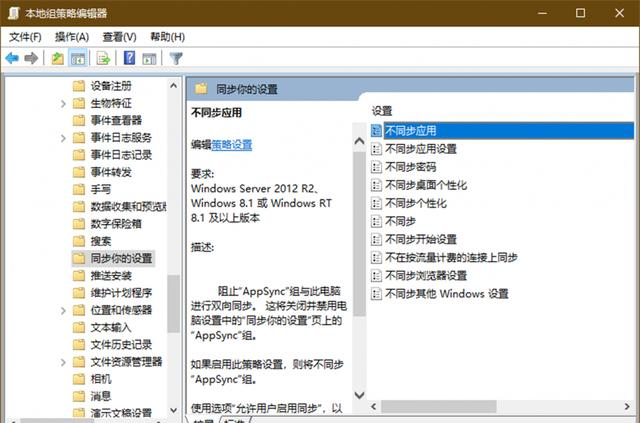Select 文本输入 in the tree

click(111, 327)
